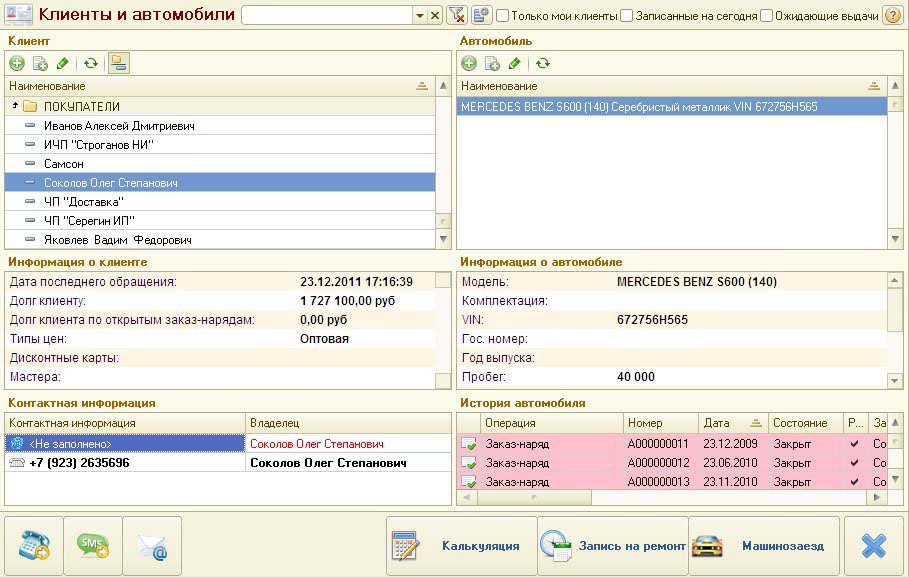This screenshot has width=909, height=578.
Task: Open the Запись на ремонт button
Action: click(x=613, y=546)
